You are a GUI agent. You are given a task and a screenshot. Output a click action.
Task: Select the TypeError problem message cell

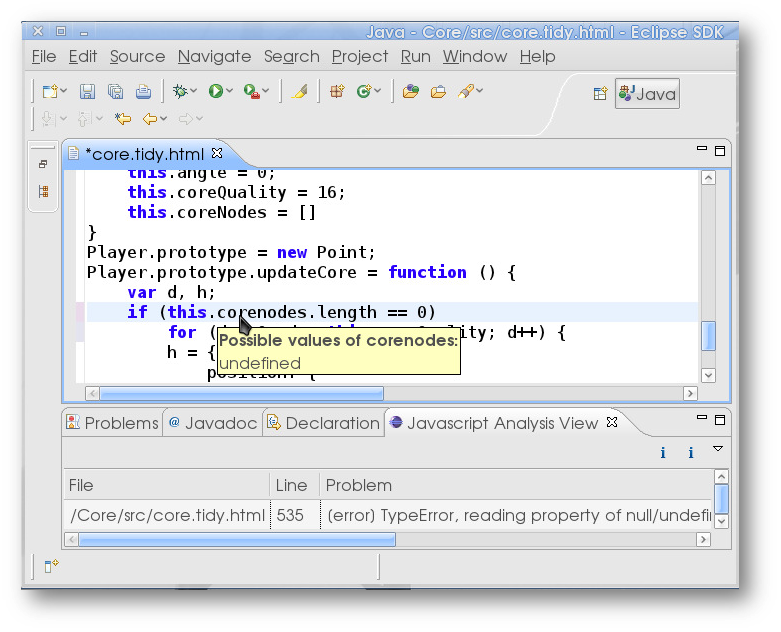click(516, 515)
